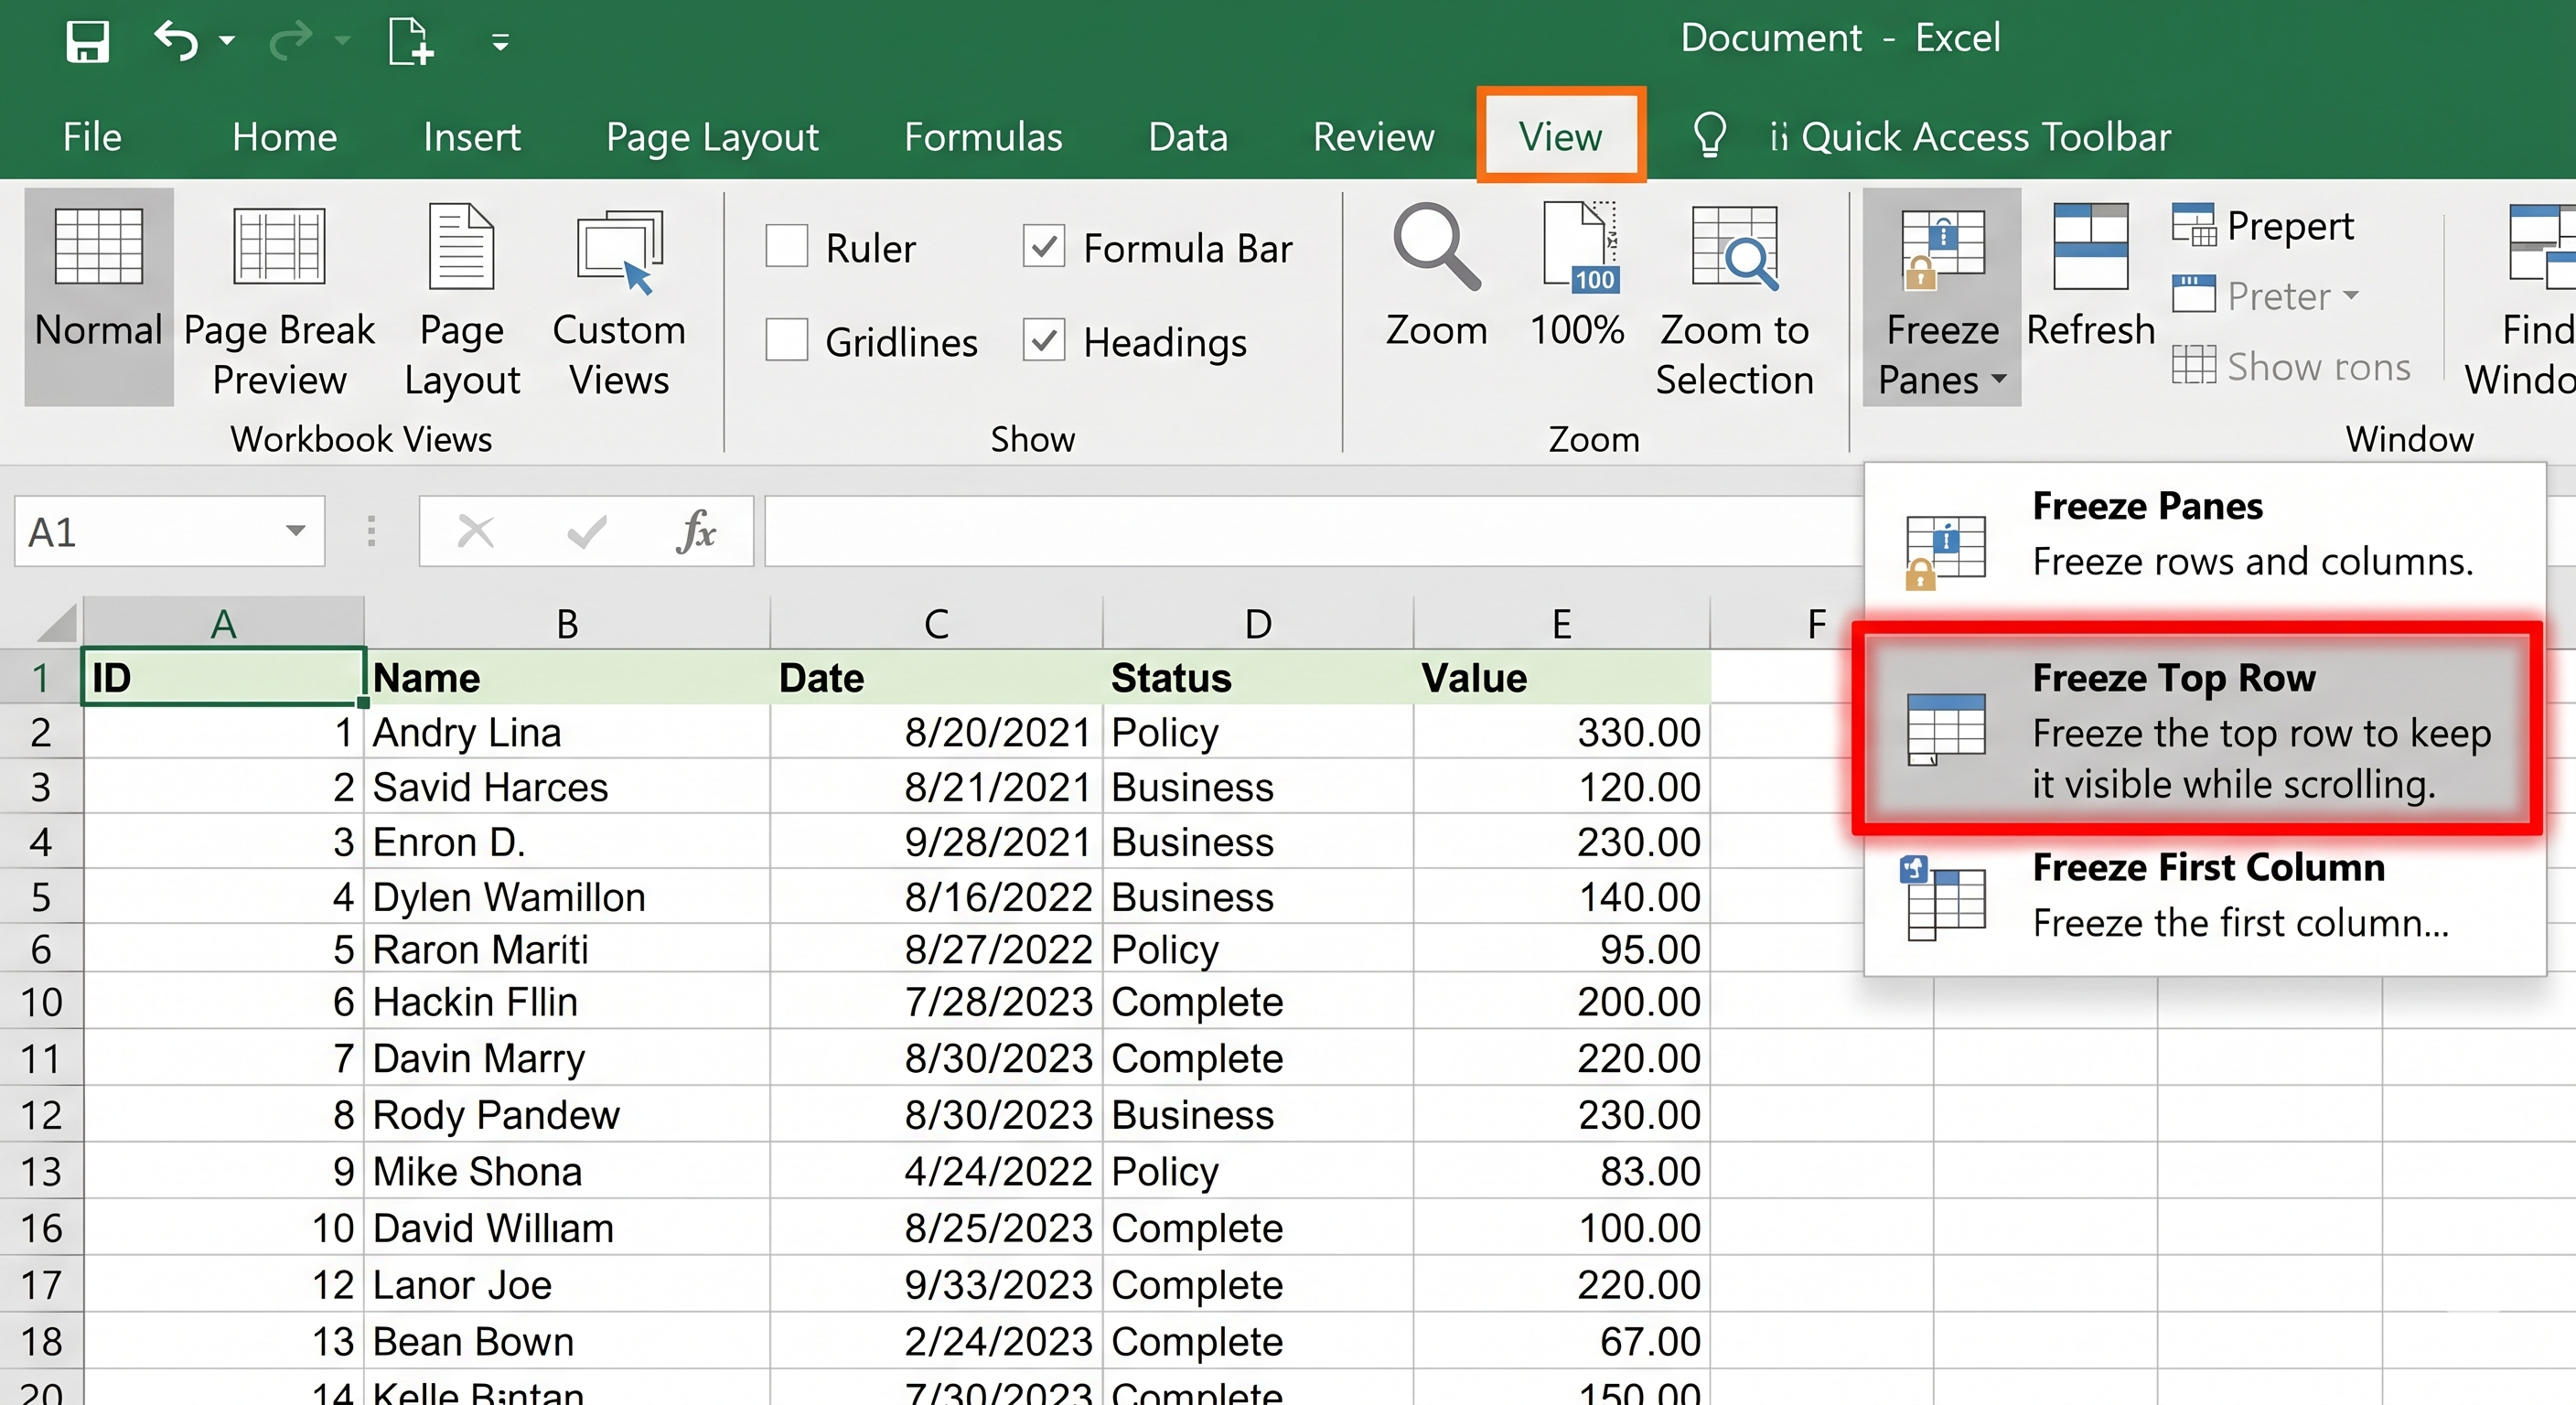Select the ID header cell
The height and width of the screenshot is (1405, 2576).
223,677
